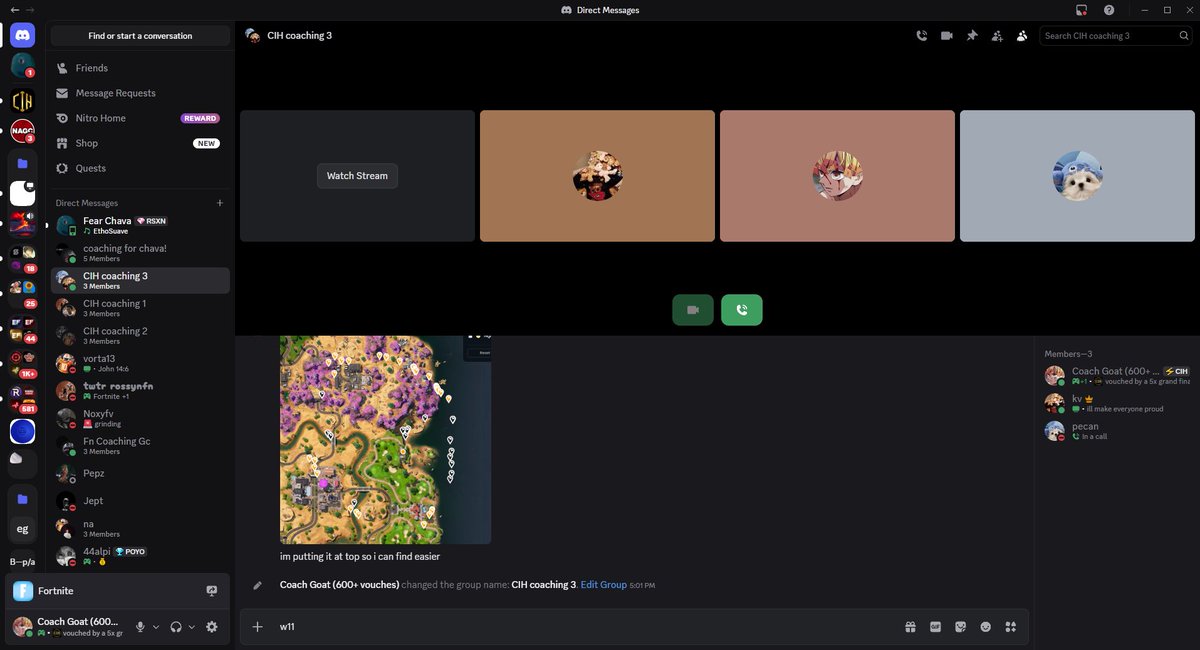
Task: Open the sticker picker
Action: [x=960, y=626]
